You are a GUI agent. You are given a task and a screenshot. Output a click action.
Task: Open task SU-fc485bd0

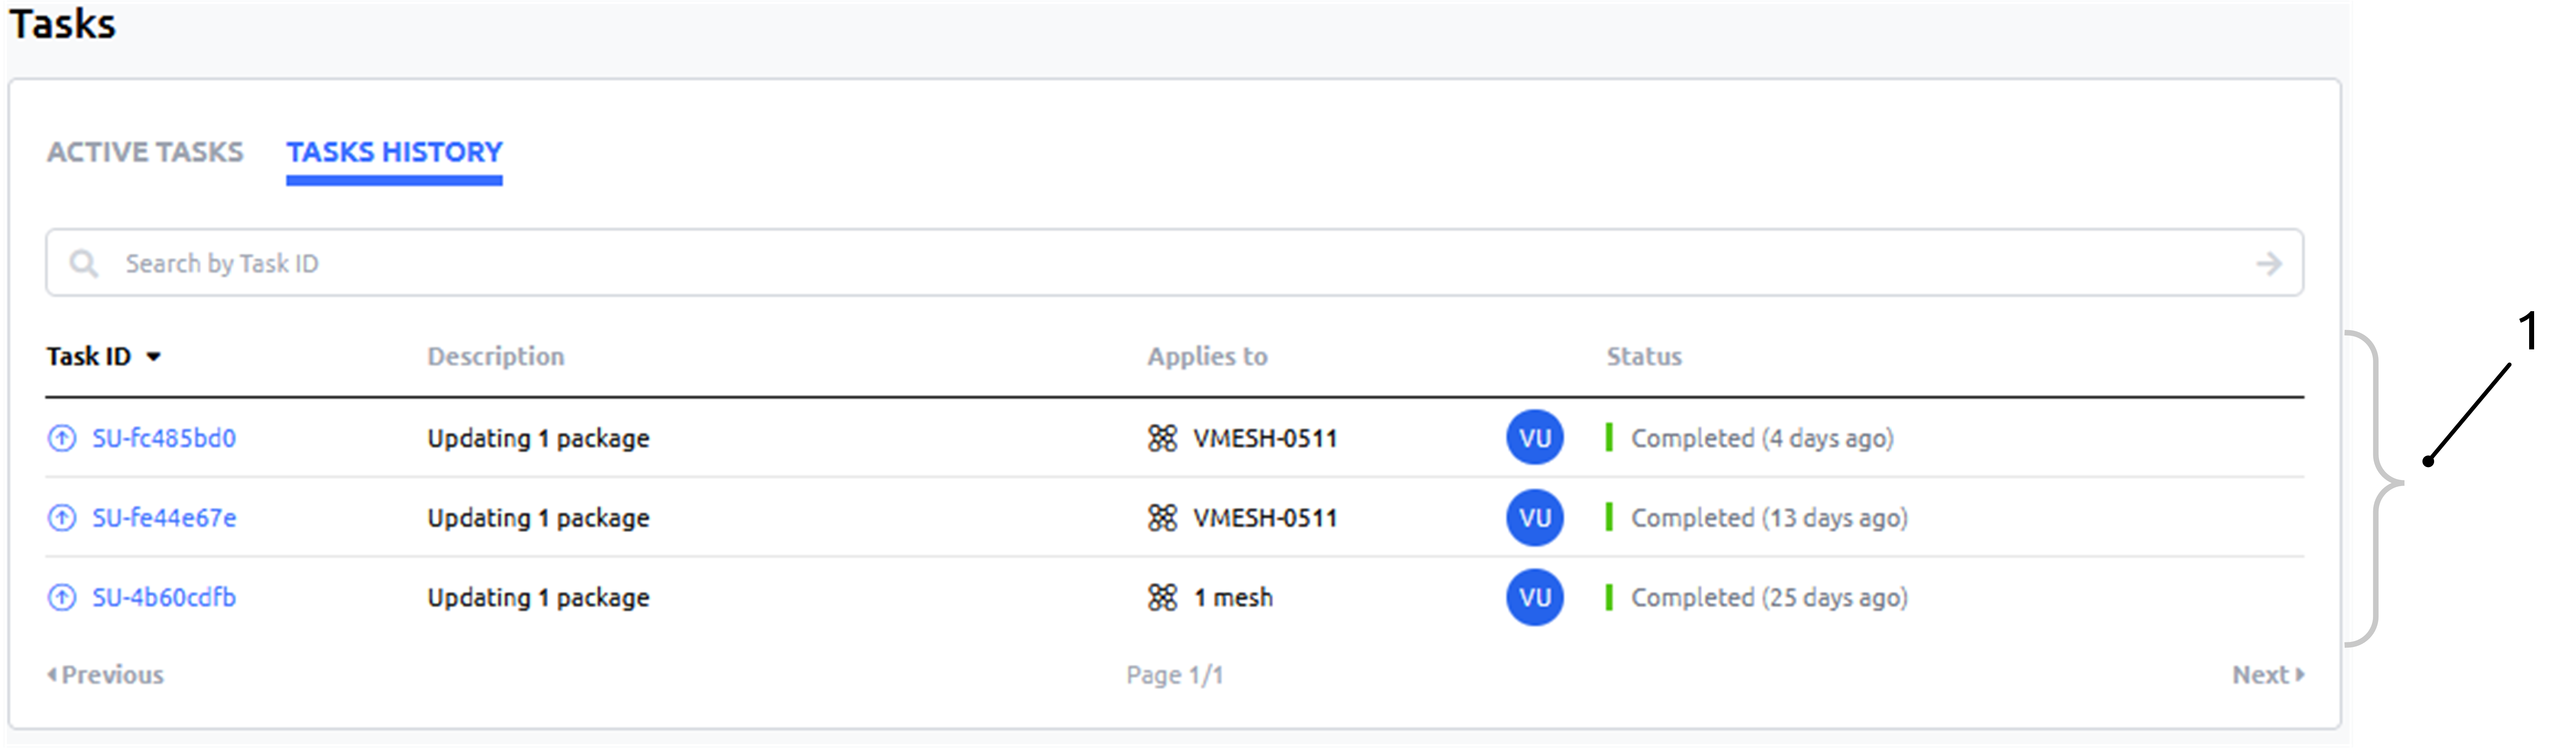point(164,438)
